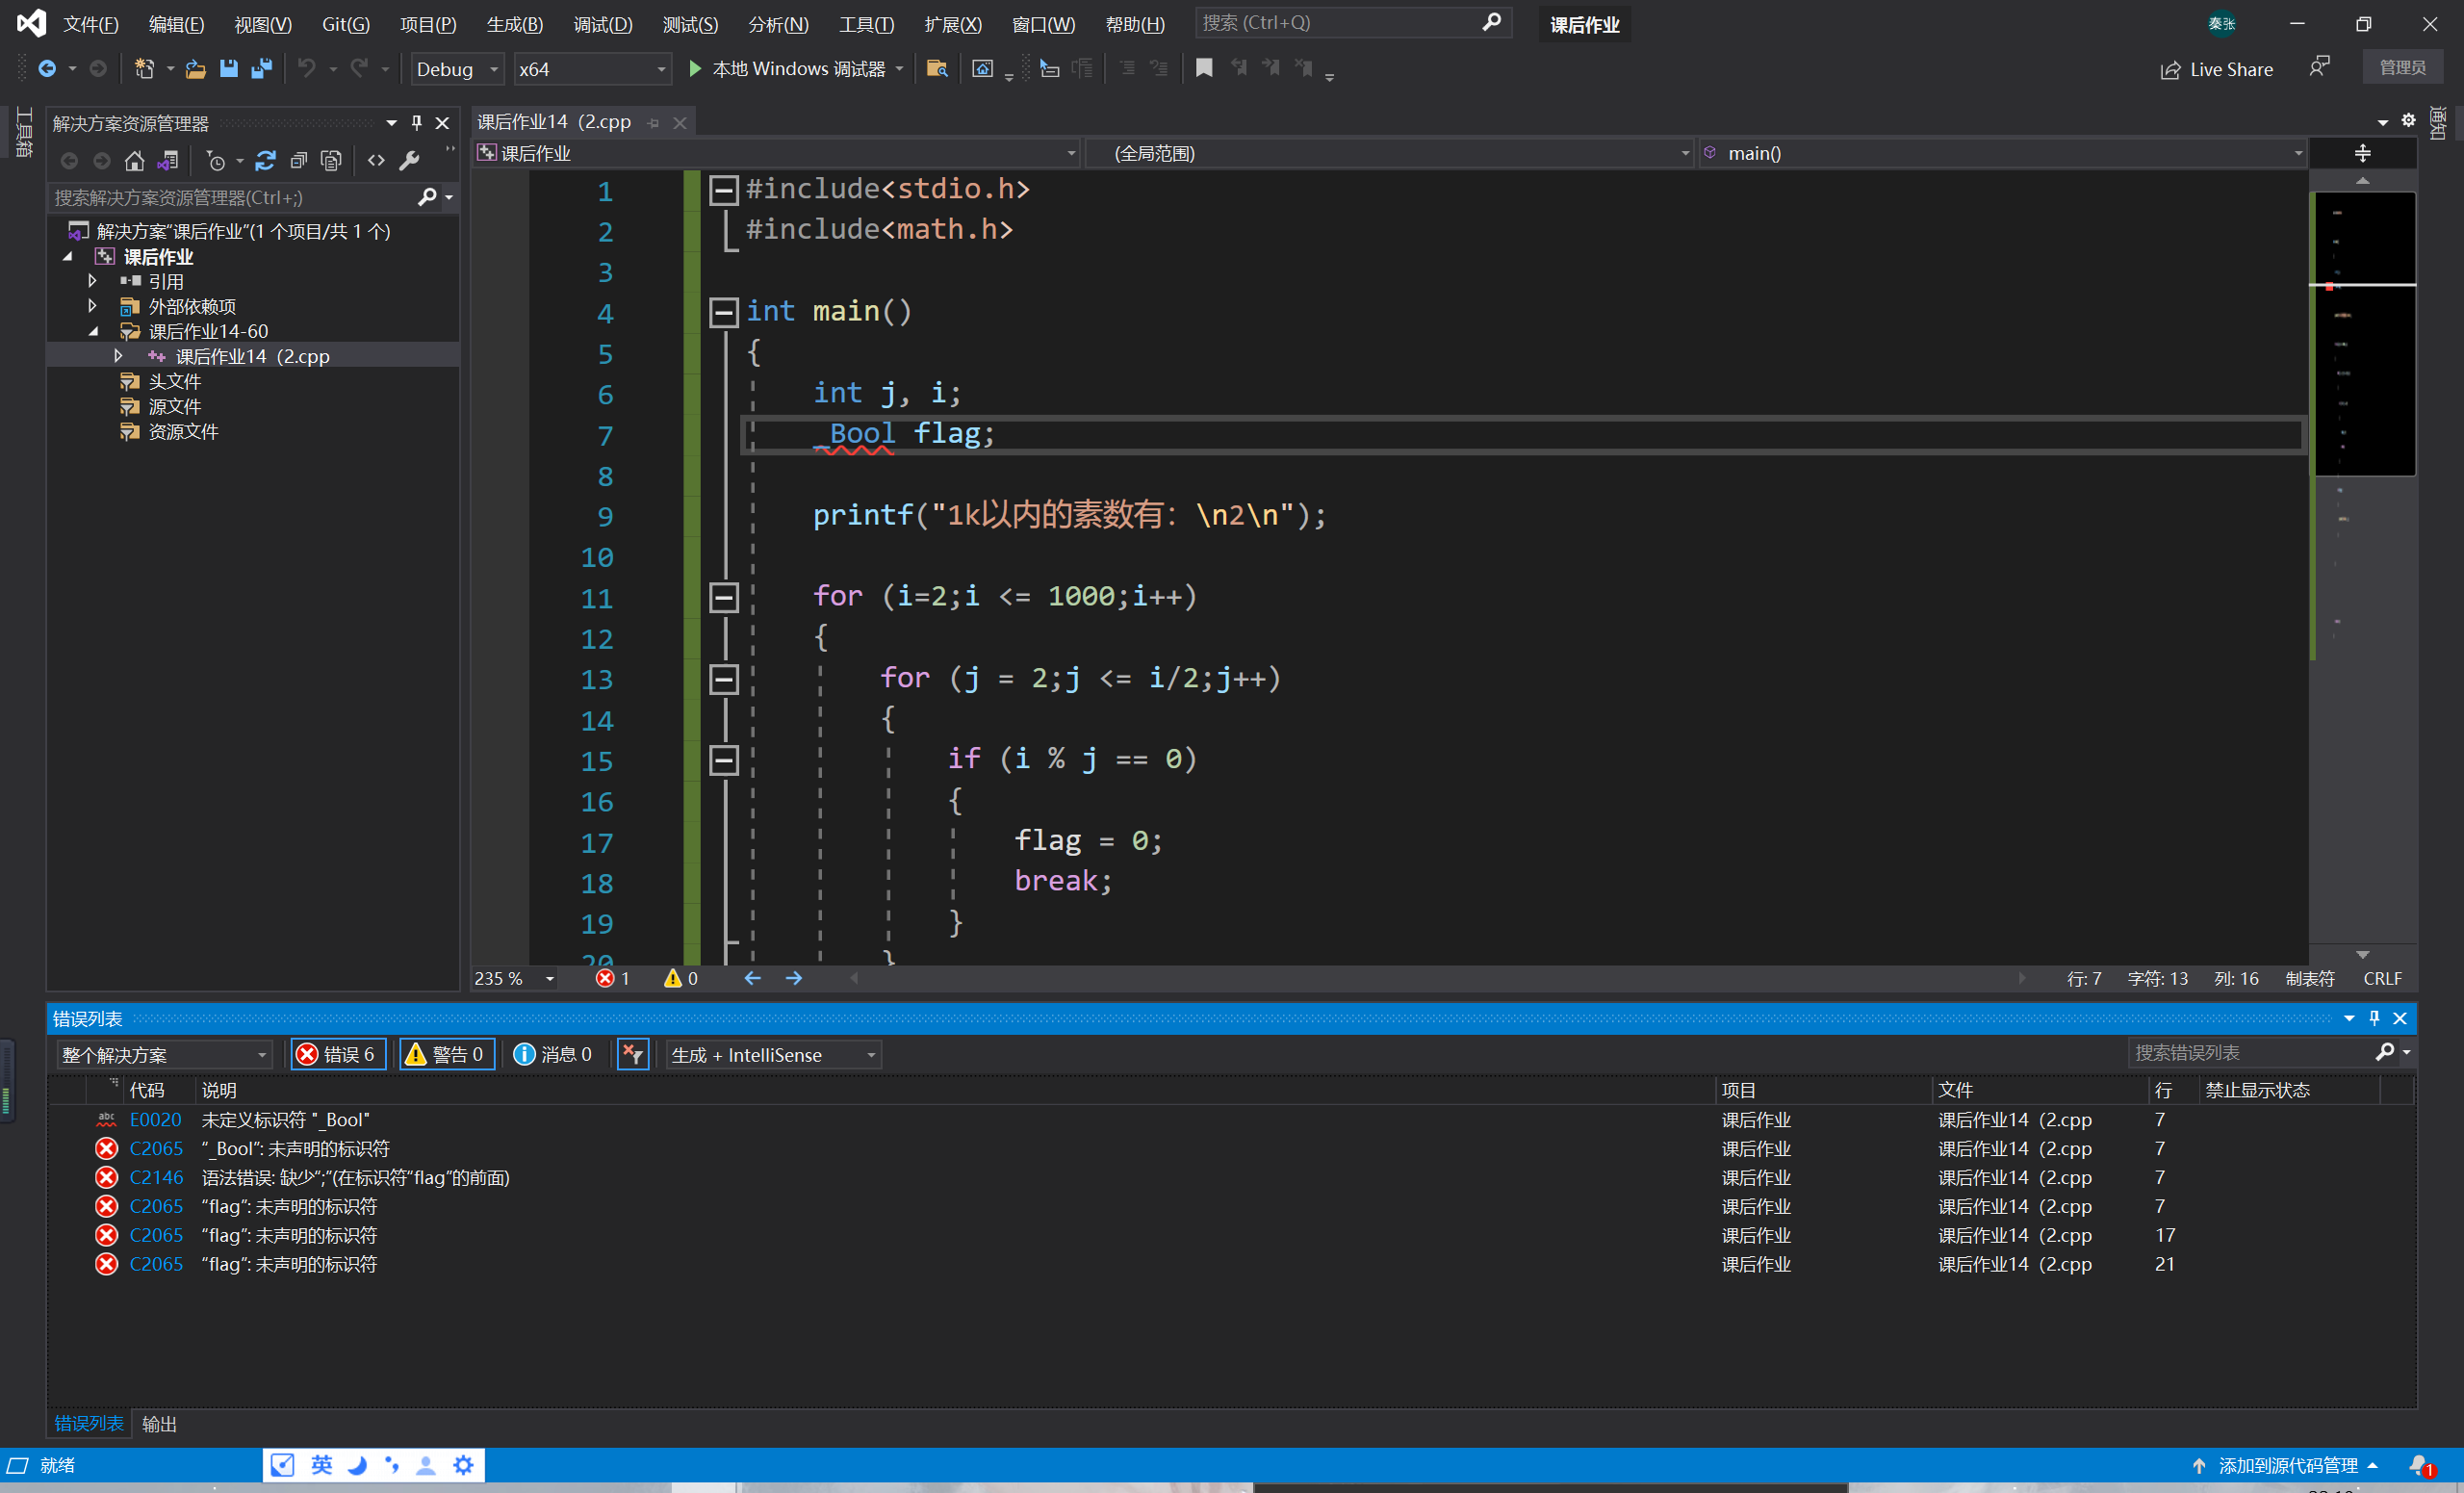Viewport: 2464px width, 1493px height.
Task: Click the Save All icon
Action: click(x=262, y=69)
